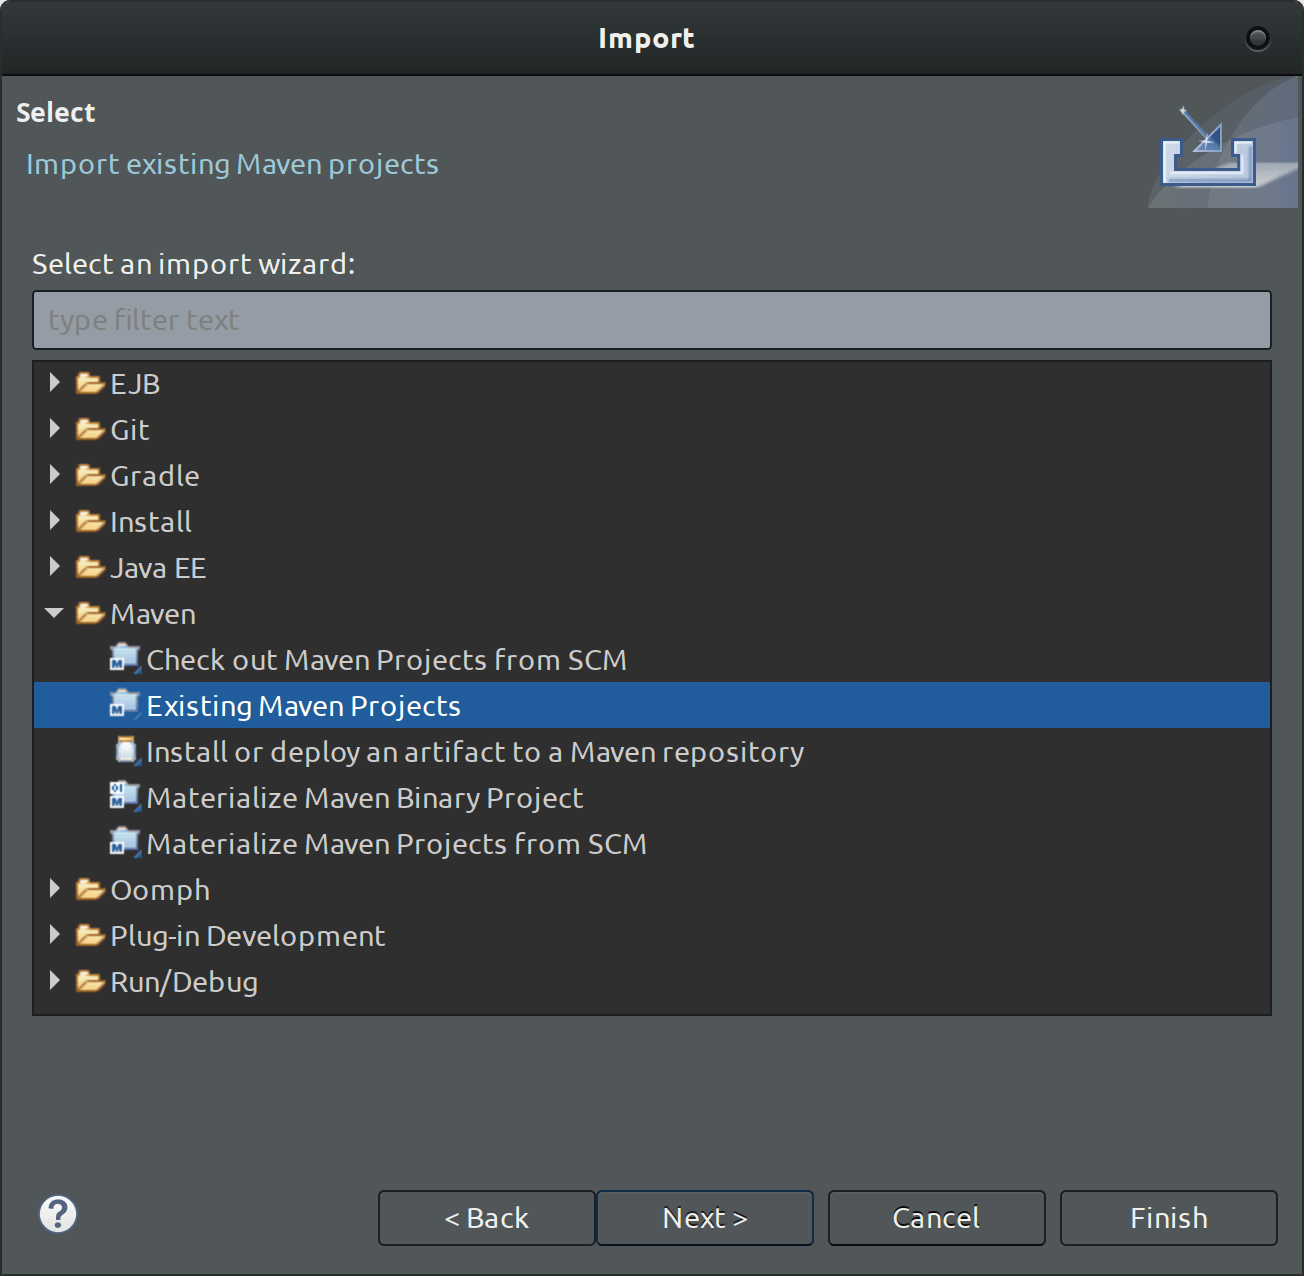Click the Install or deploy artifact icon

pyautogui.click(x=126, y=751)
